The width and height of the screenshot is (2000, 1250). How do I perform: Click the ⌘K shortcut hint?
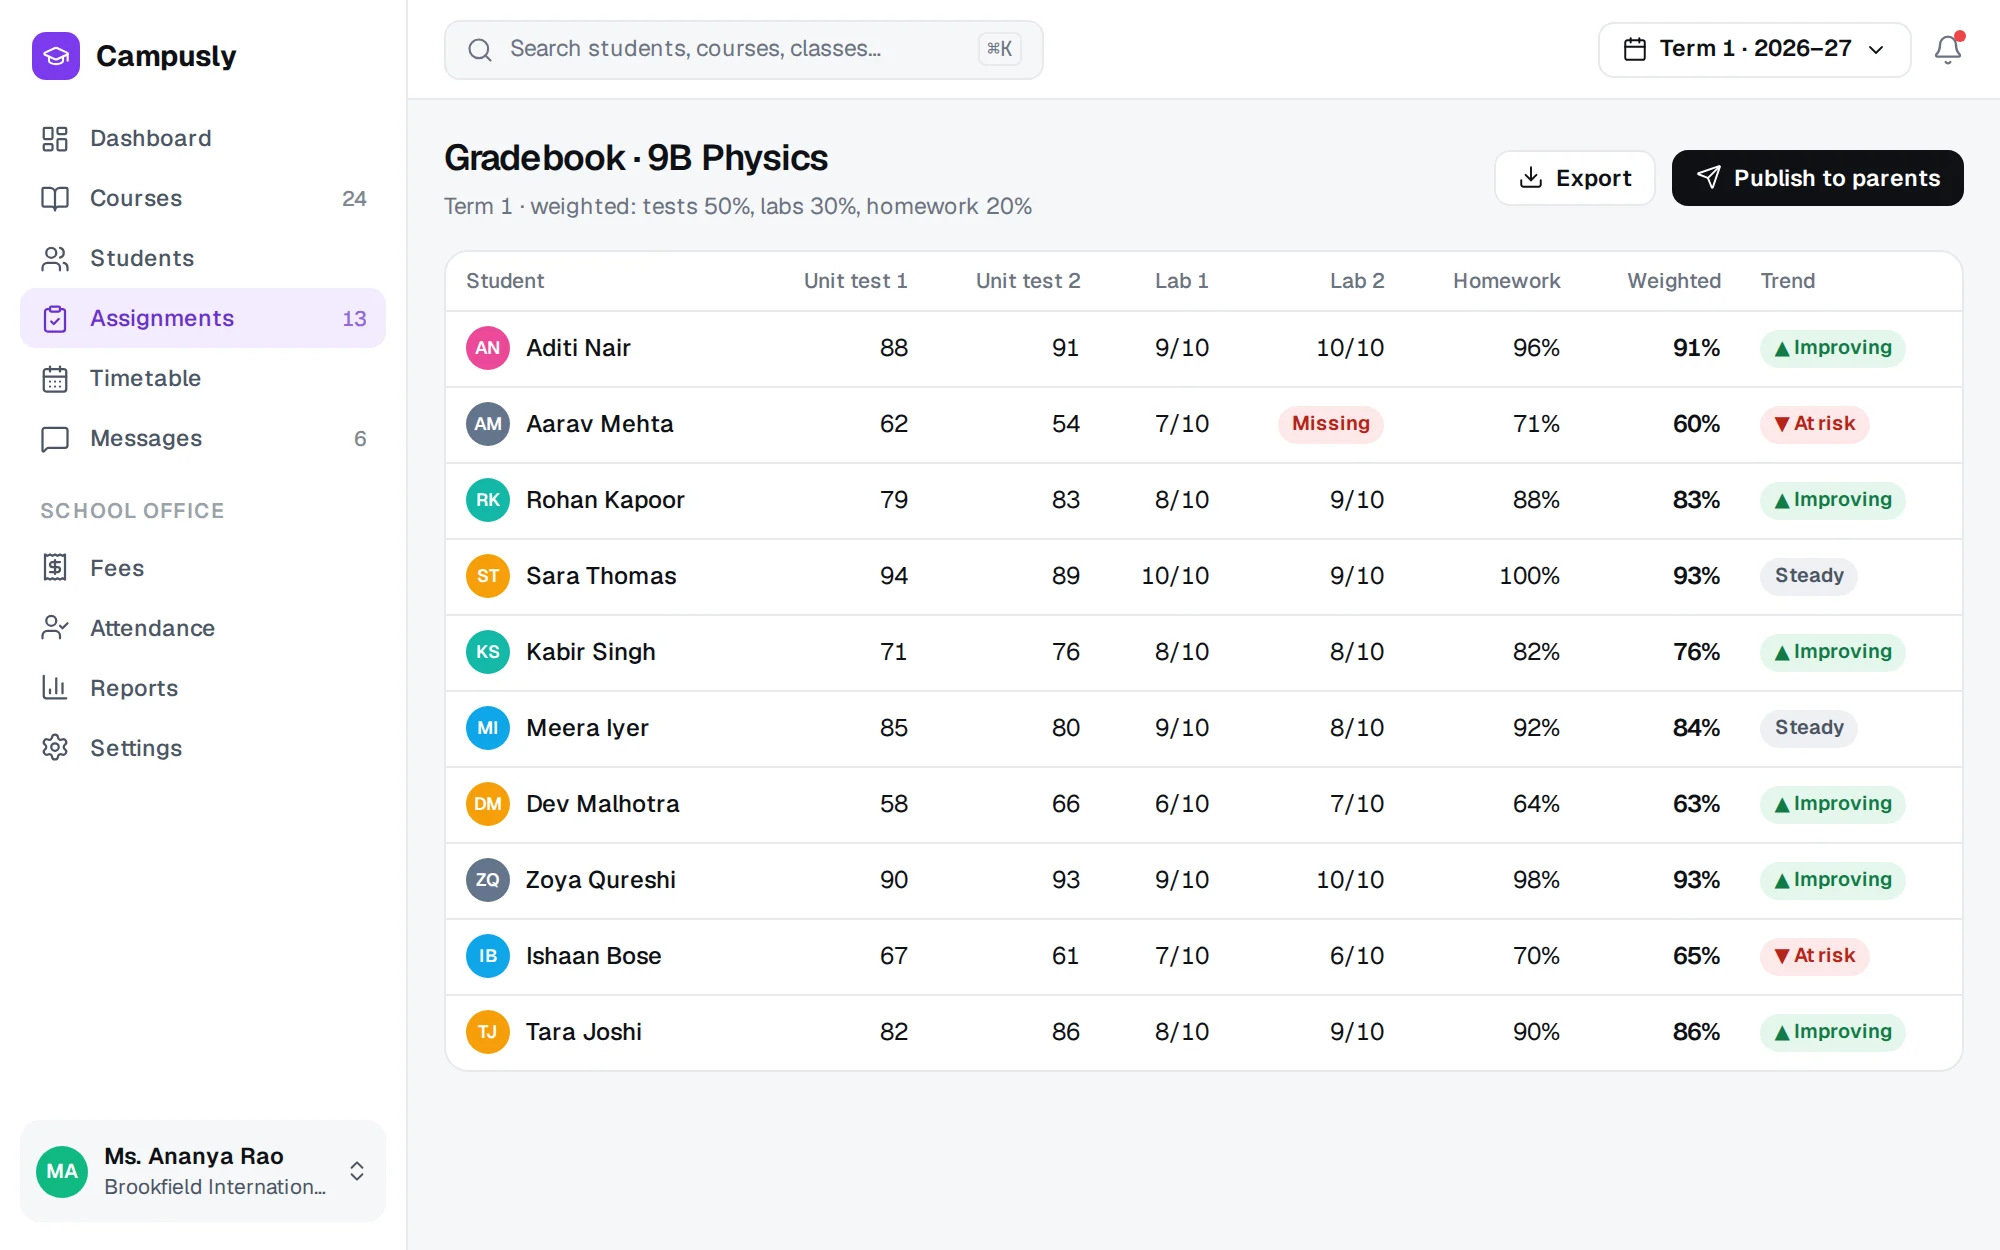[999, 49]
